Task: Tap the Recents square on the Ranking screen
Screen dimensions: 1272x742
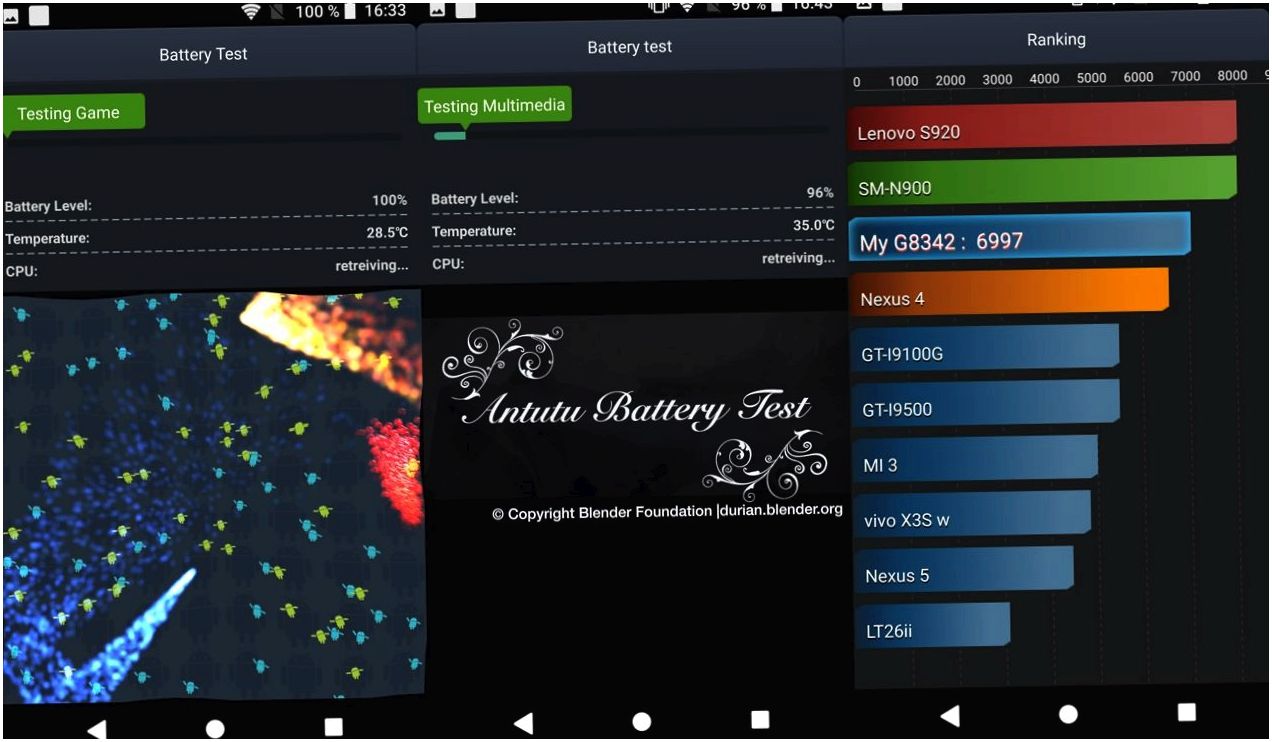Action: [x=1186, y=712]
